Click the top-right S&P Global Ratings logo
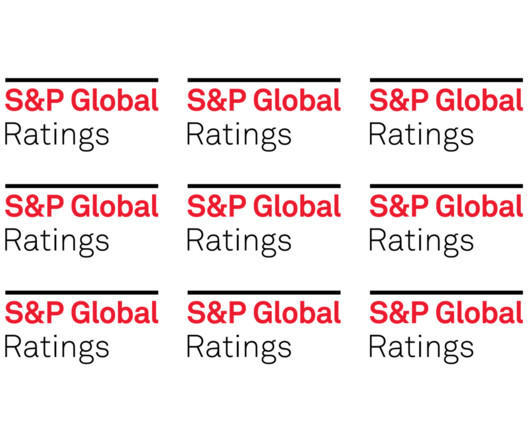This screenshot has width=530, height=442. click(446, 115)
